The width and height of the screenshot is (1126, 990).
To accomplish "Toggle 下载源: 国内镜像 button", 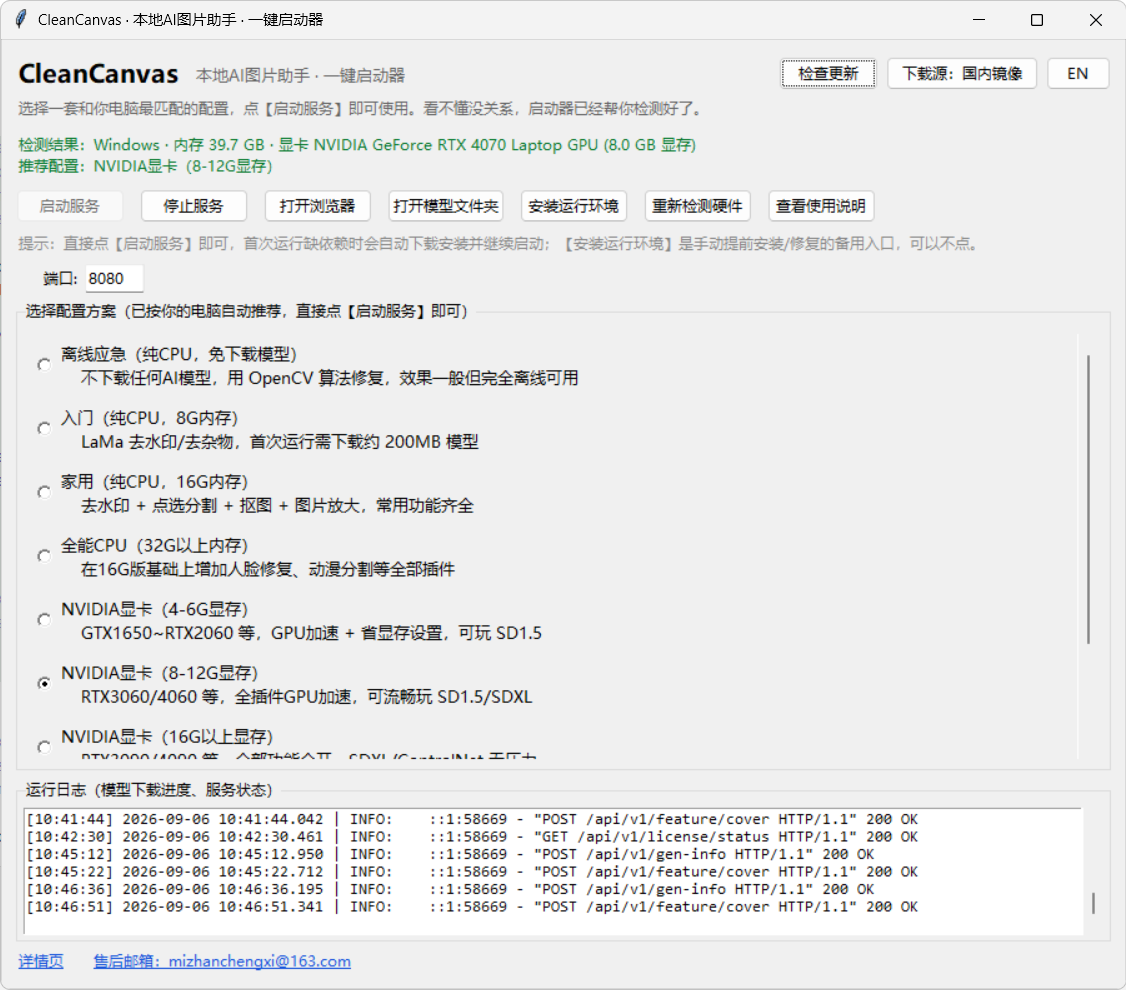I will point(962,73).
